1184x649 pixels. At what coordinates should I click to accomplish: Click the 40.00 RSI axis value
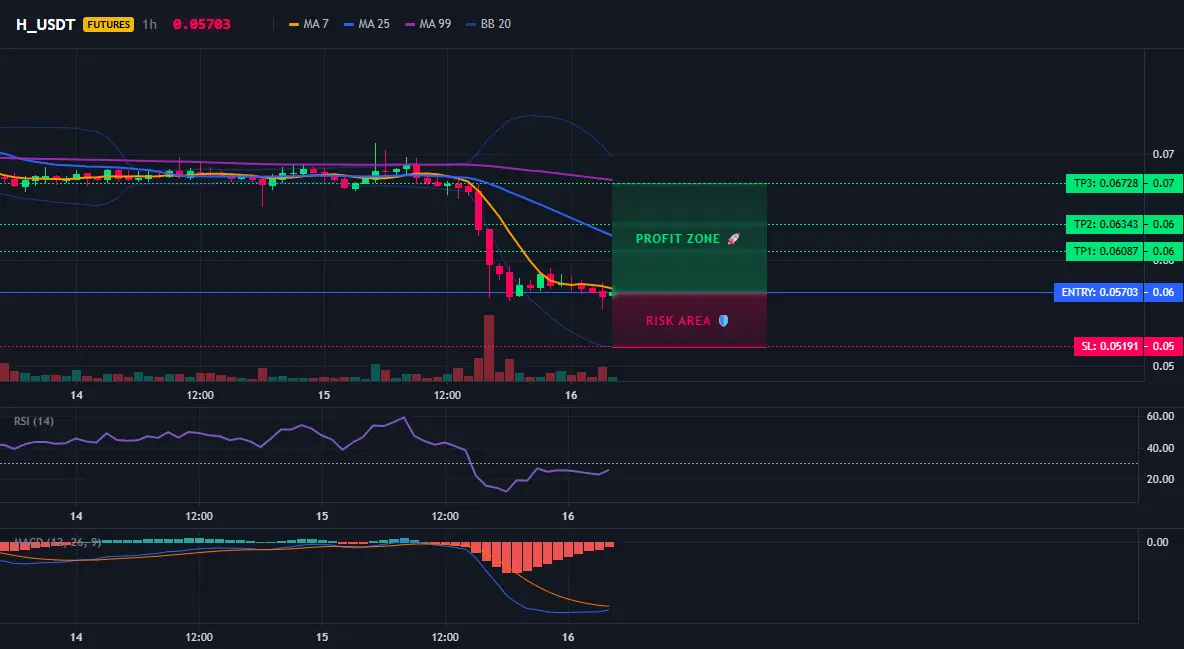(1160, 448)
